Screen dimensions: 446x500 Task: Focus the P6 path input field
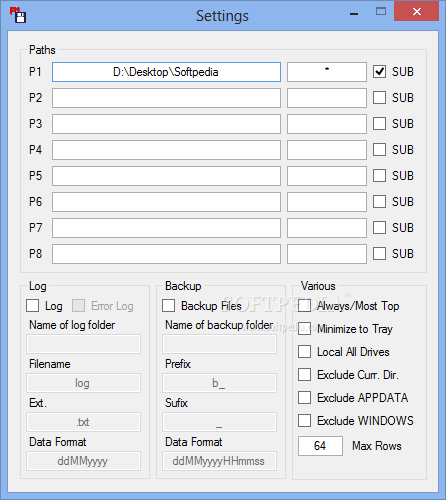166,202
